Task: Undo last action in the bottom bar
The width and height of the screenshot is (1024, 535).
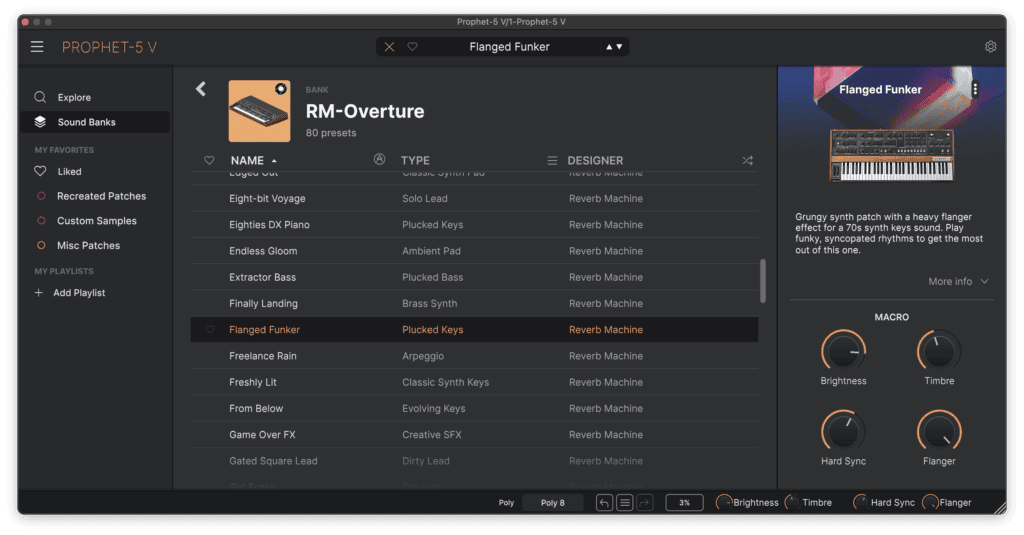Action: [604, 502]
